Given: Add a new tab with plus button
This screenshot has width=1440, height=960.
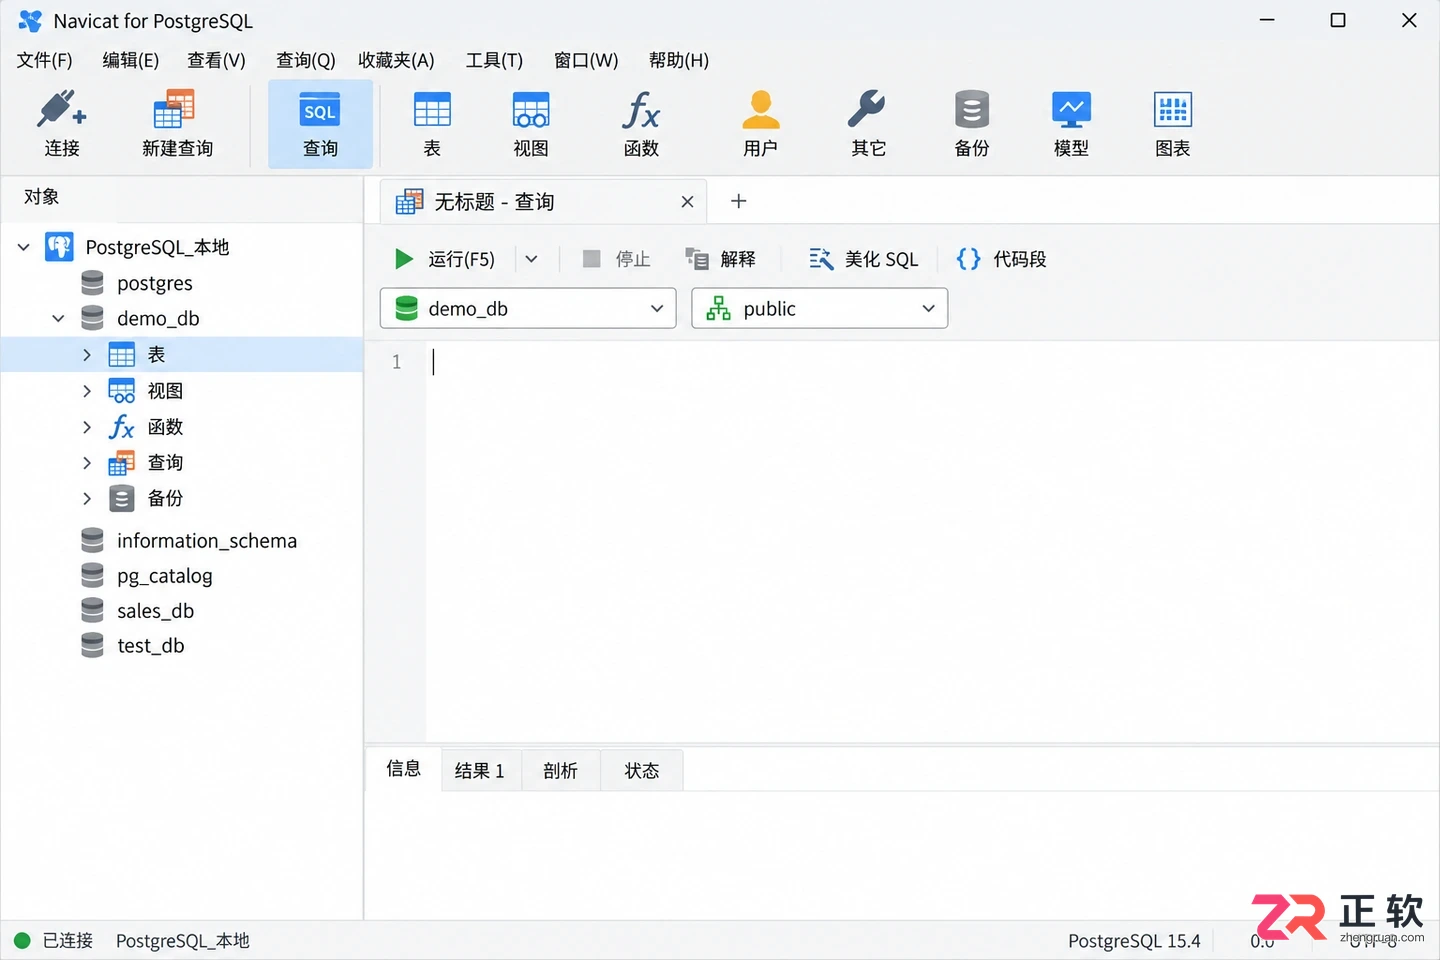Looking at the screenshot, I should [739, 201].
